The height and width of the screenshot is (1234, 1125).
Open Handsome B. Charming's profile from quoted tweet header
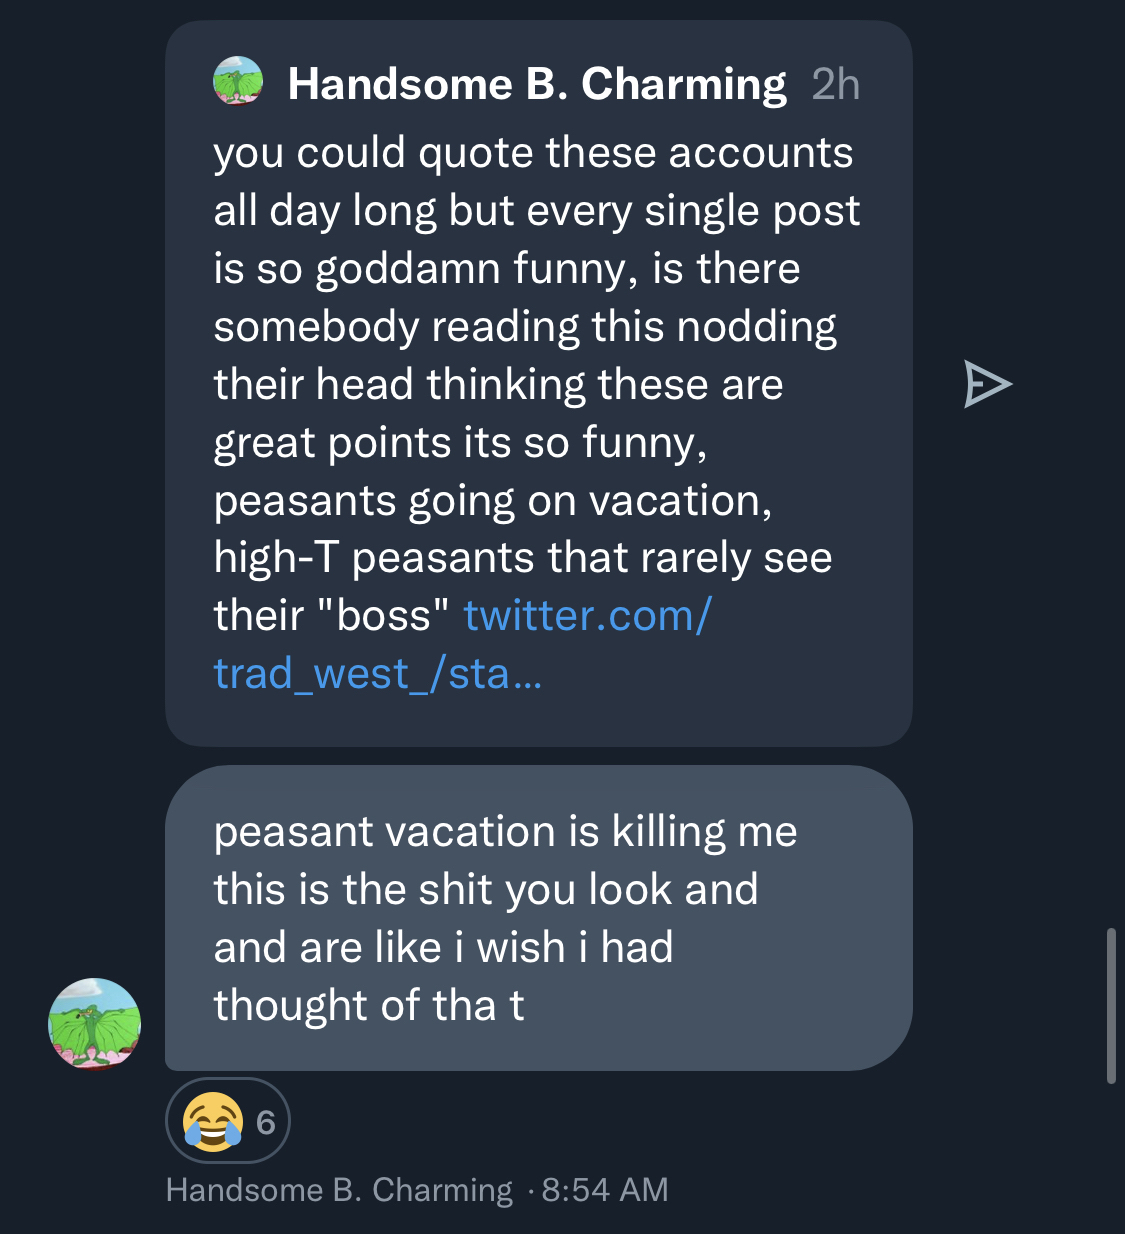click(537, 84)
